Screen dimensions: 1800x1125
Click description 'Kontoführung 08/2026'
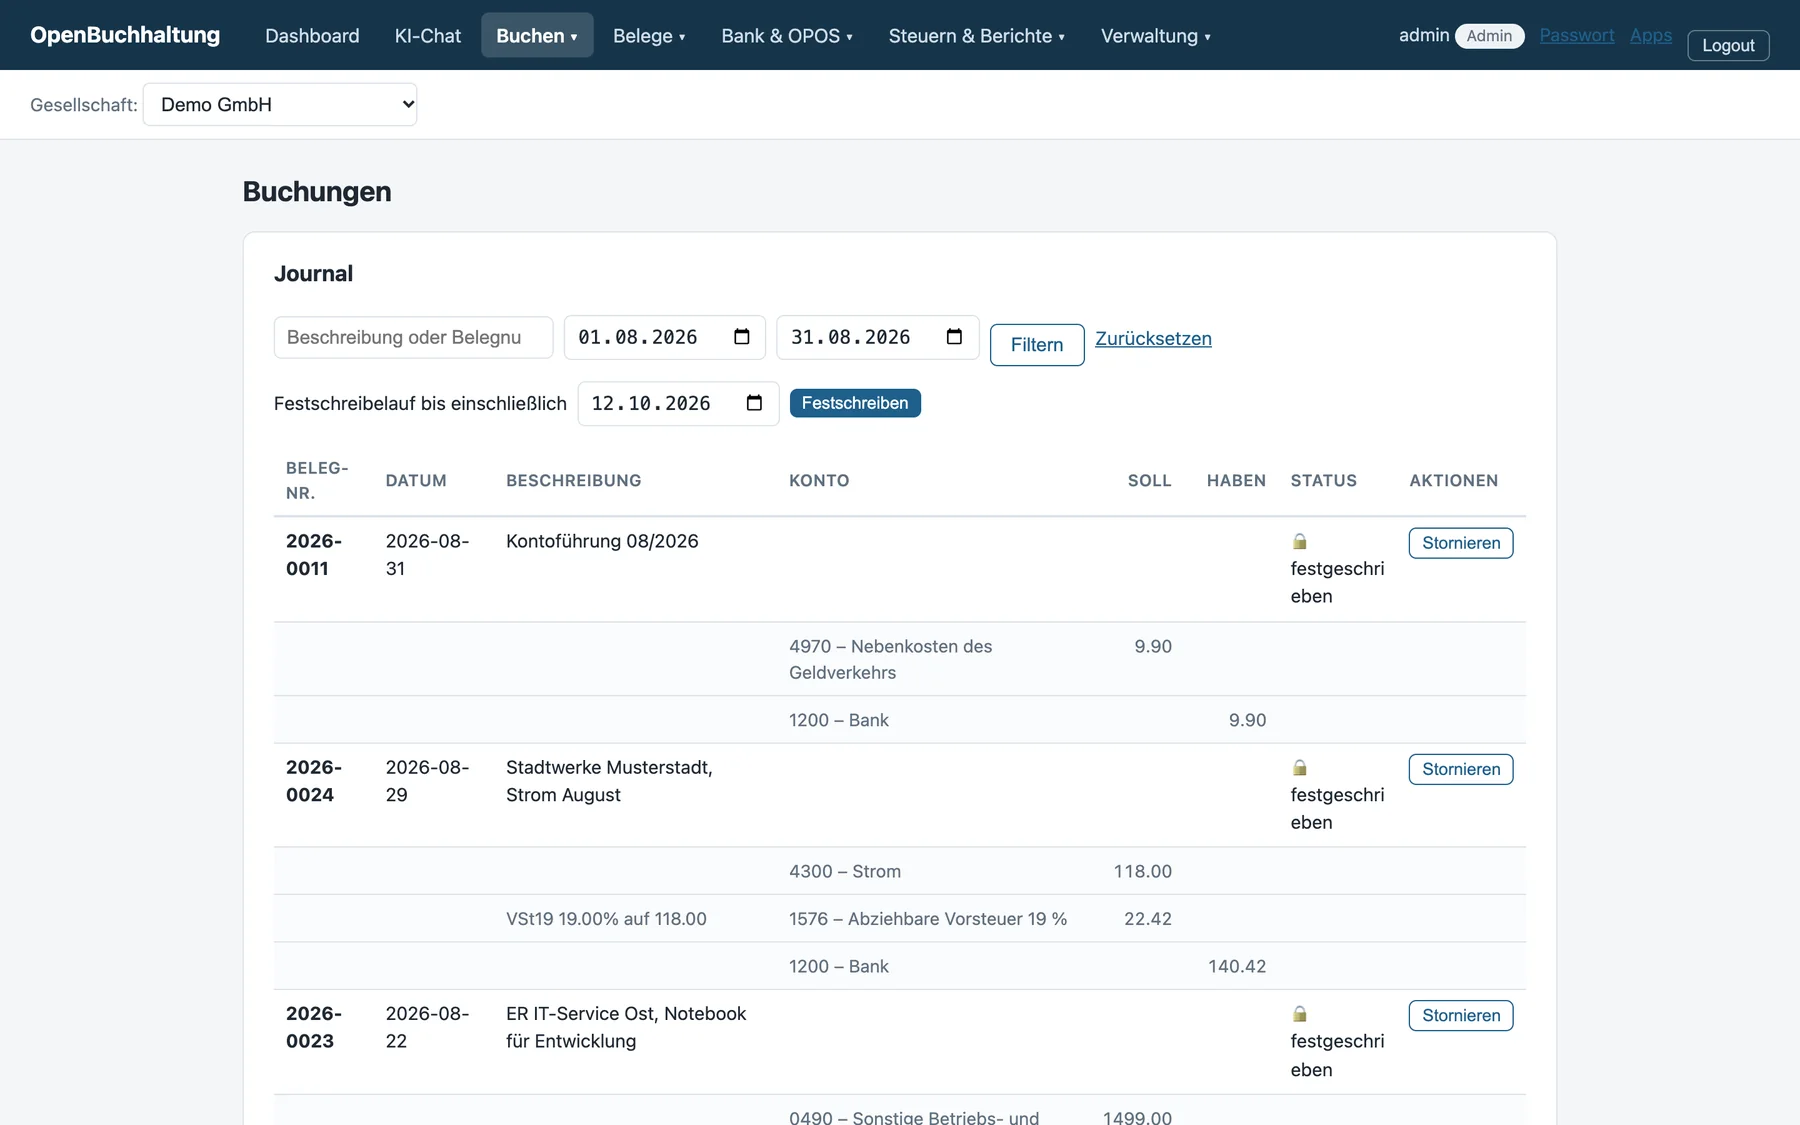point(602,541)
